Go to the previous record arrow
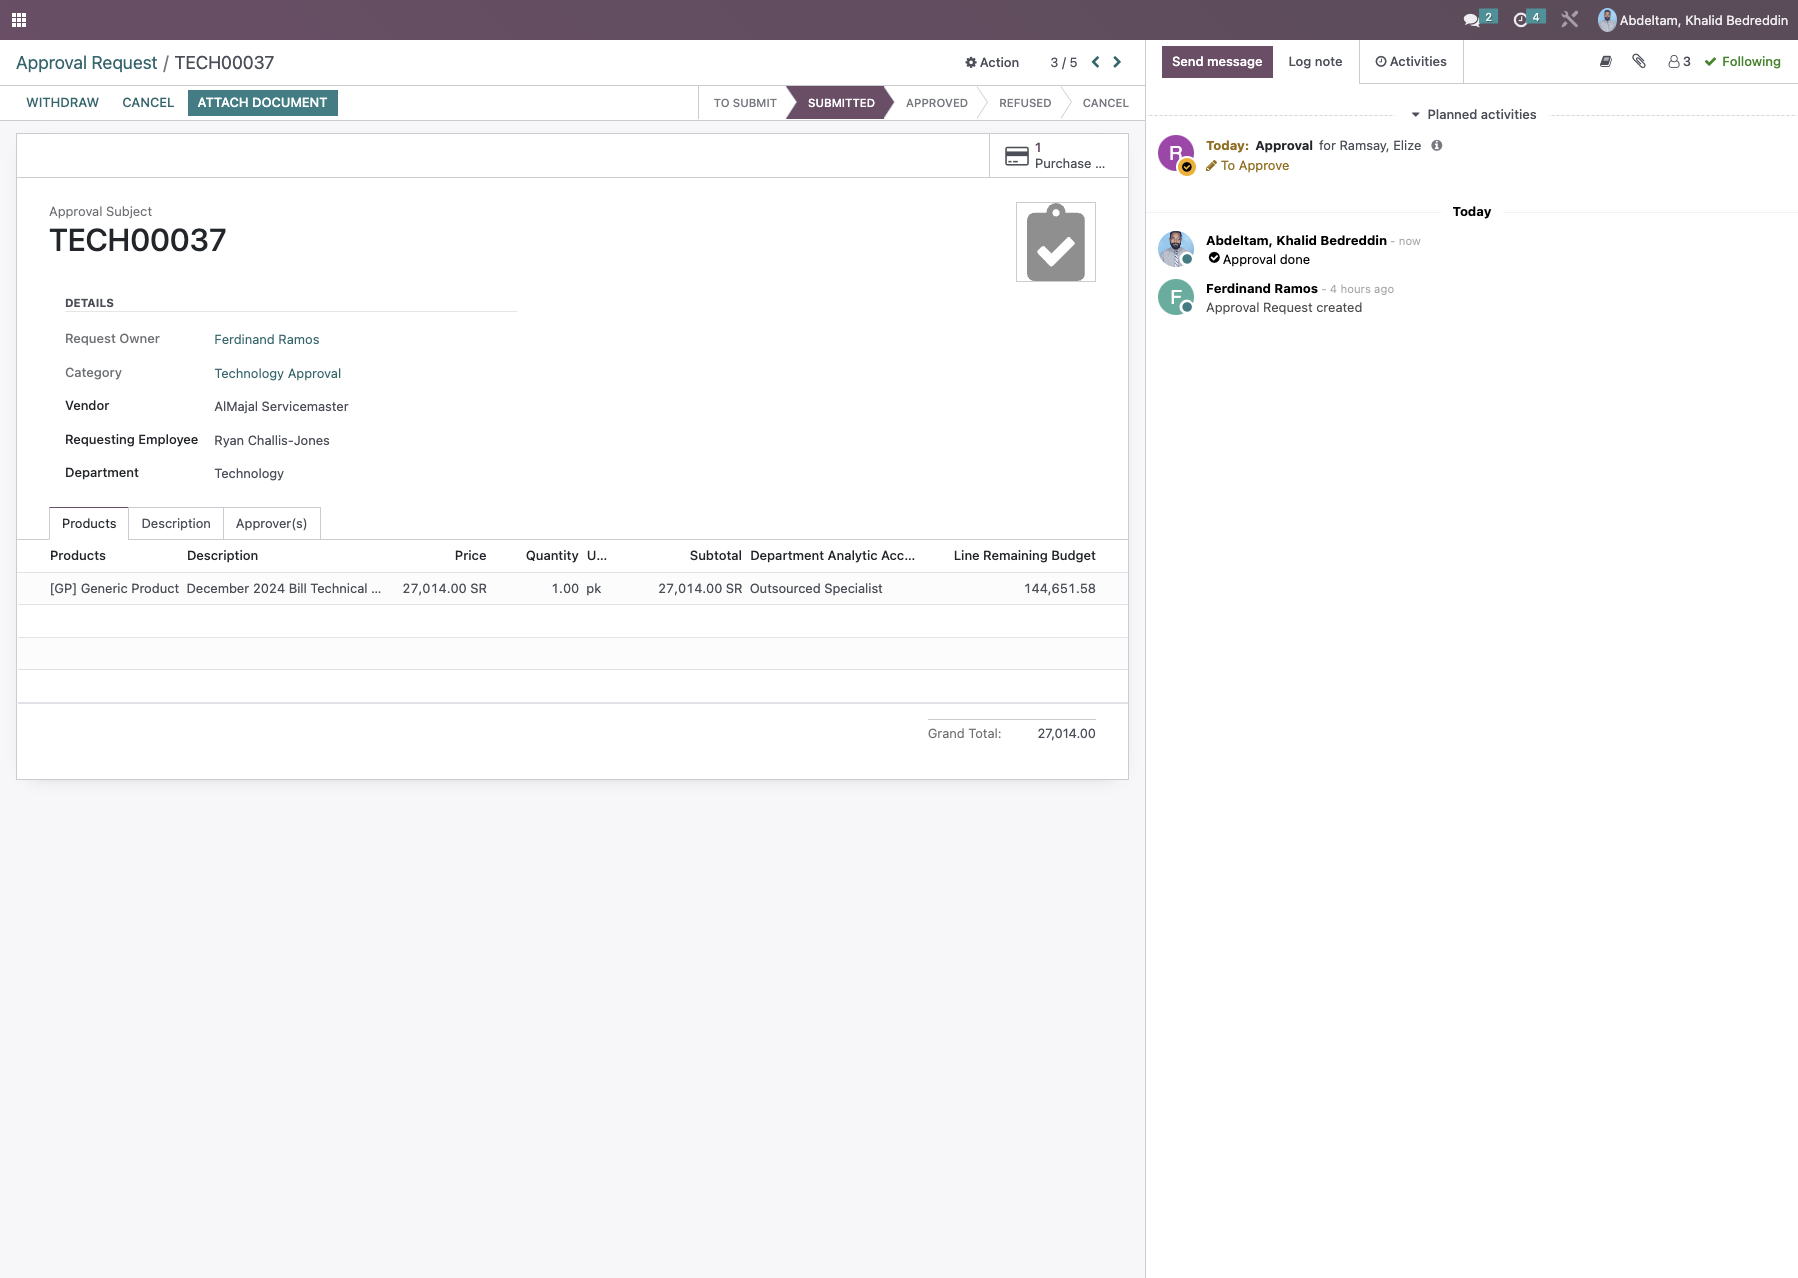This screenshot has height=1278, width=1798. click(x=1096, y=62)
